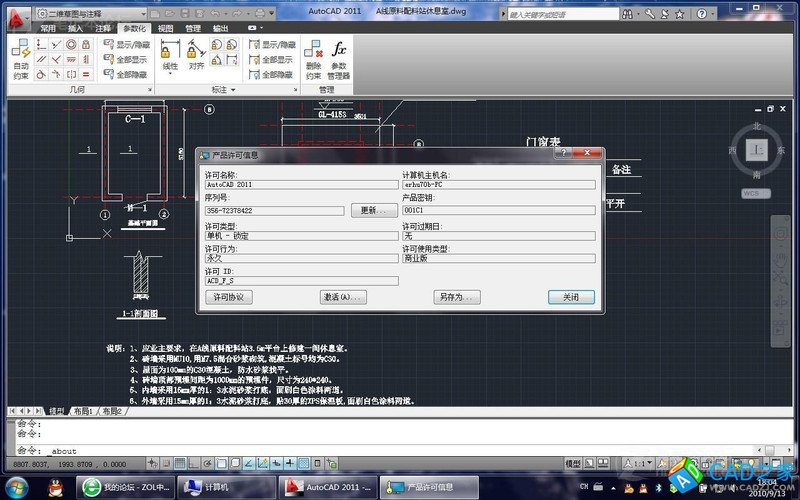Toggle object snap in status bar

[221, 463]
